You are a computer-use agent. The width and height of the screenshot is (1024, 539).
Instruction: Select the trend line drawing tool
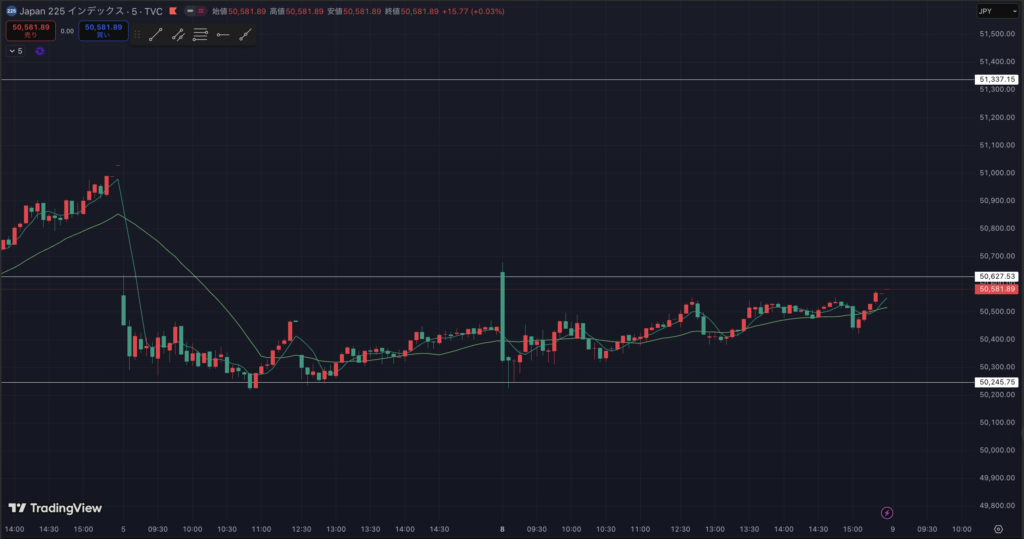coord(156,34)
